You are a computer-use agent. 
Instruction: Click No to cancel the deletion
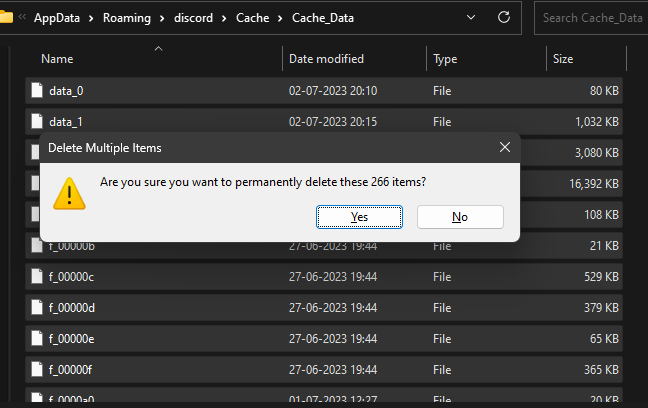pyautogui.click(x=460, y=217)
